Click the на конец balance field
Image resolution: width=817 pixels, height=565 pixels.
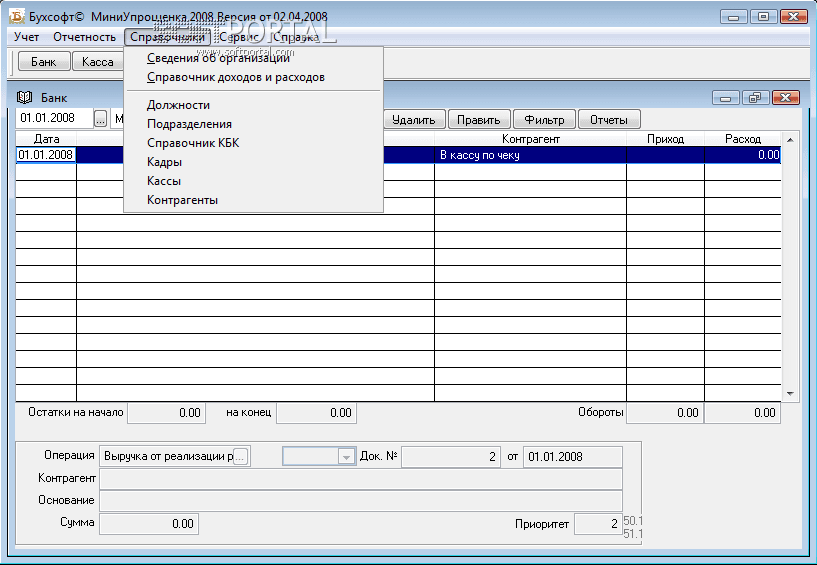pos(317,413)
